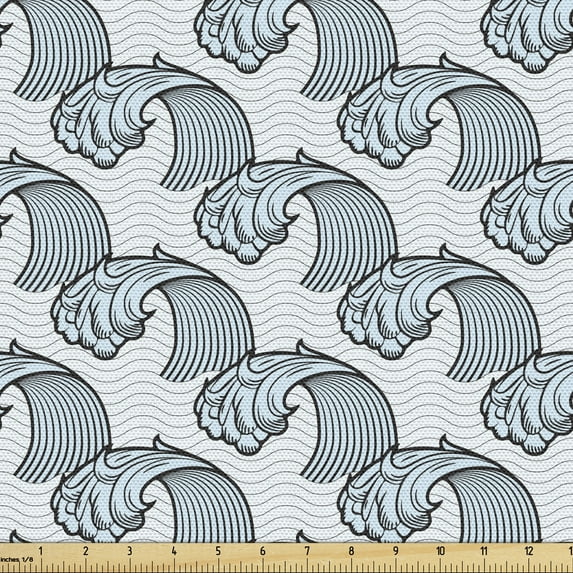Image resolution: width=573 pixels, height=573 pixels.
Task: Select the number 7 on the ruler
Action: coord(307,551)
